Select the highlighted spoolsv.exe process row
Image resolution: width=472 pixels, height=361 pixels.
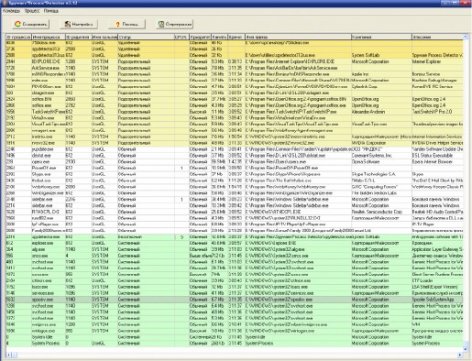(234, 299)
